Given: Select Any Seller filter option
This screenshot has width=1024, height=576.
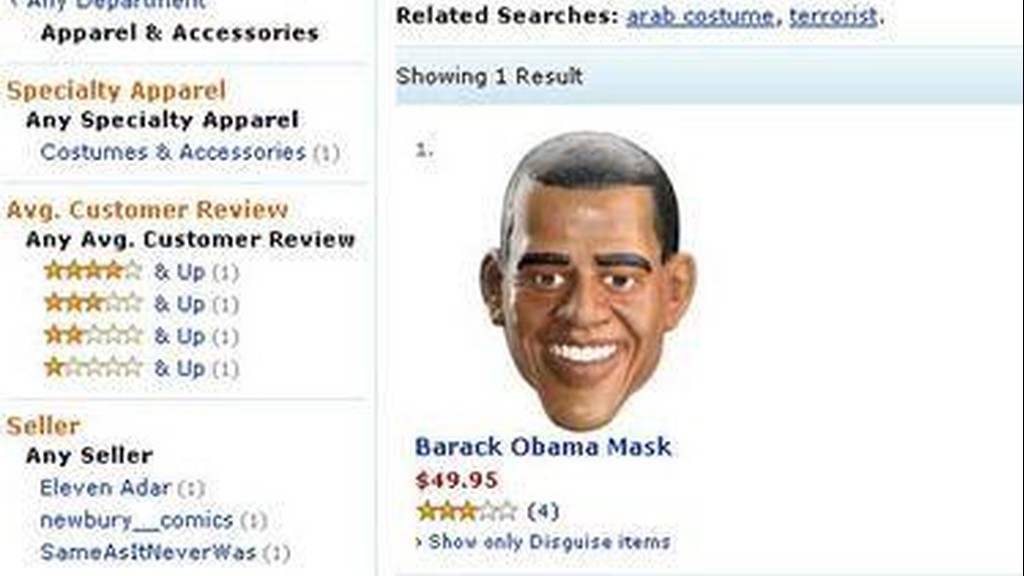Looking at the screenshot, I should point(89,455).
